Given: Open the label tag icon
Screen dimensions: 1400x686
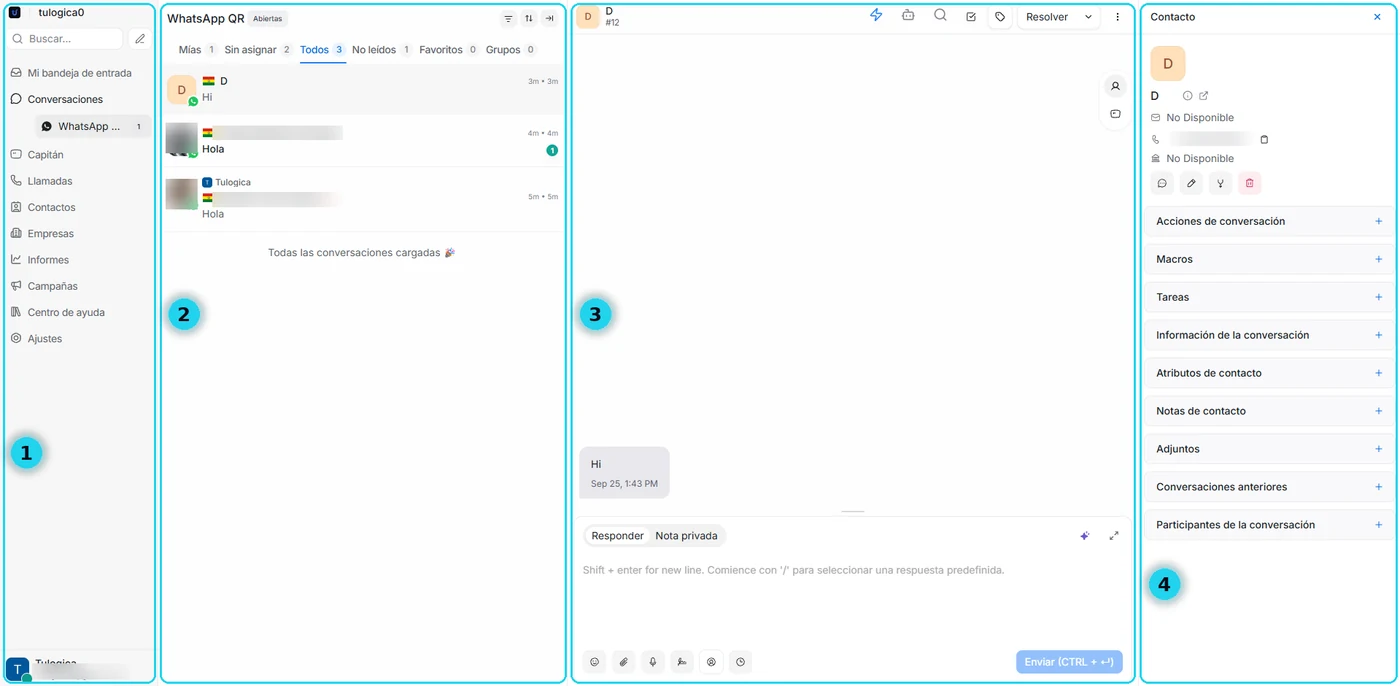Looking at the screenshot, I should coord(1000,17).
